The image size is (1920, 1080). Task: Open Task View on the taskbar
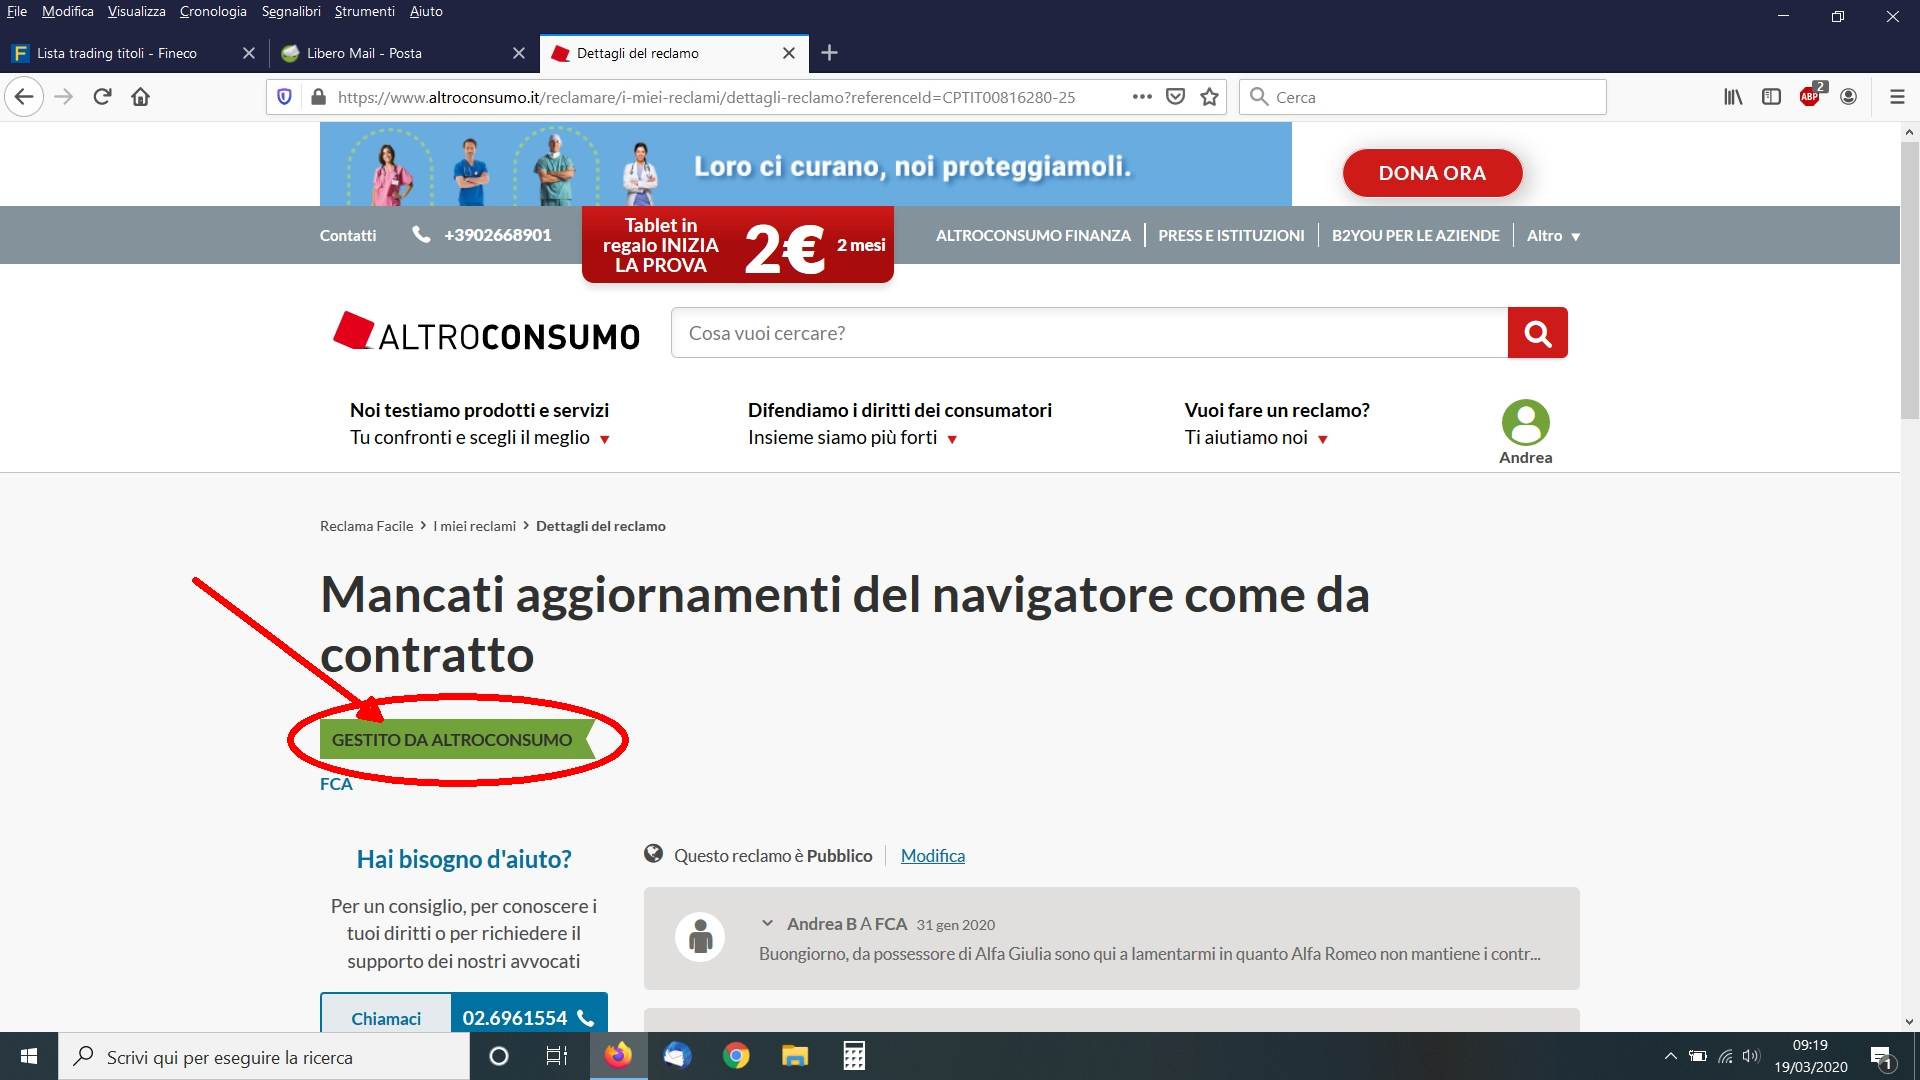(556, 1056)
